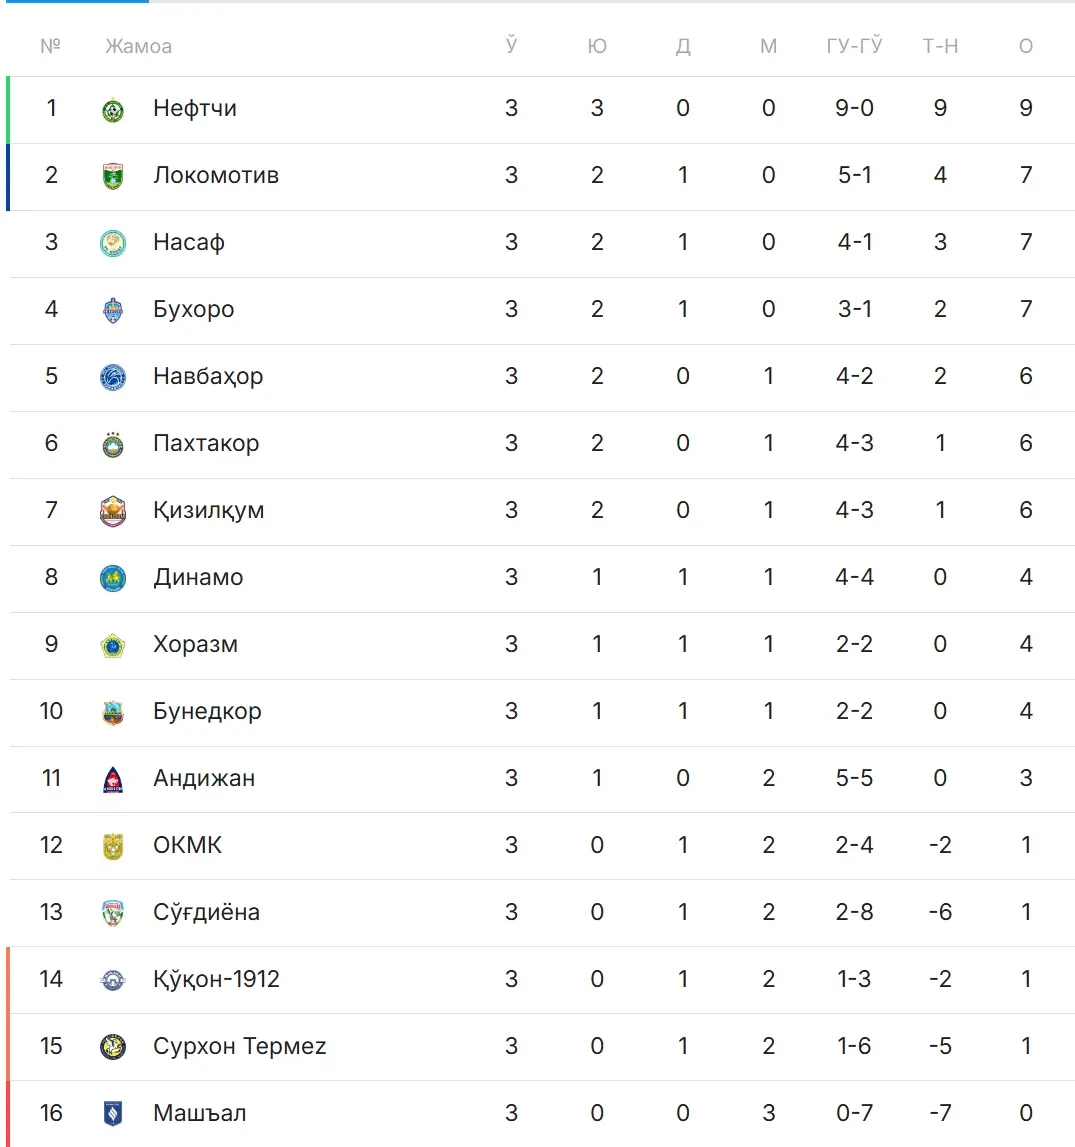Click the Бухоро team logo
Screen dimensions: 1075x1147
coord(113,311)
